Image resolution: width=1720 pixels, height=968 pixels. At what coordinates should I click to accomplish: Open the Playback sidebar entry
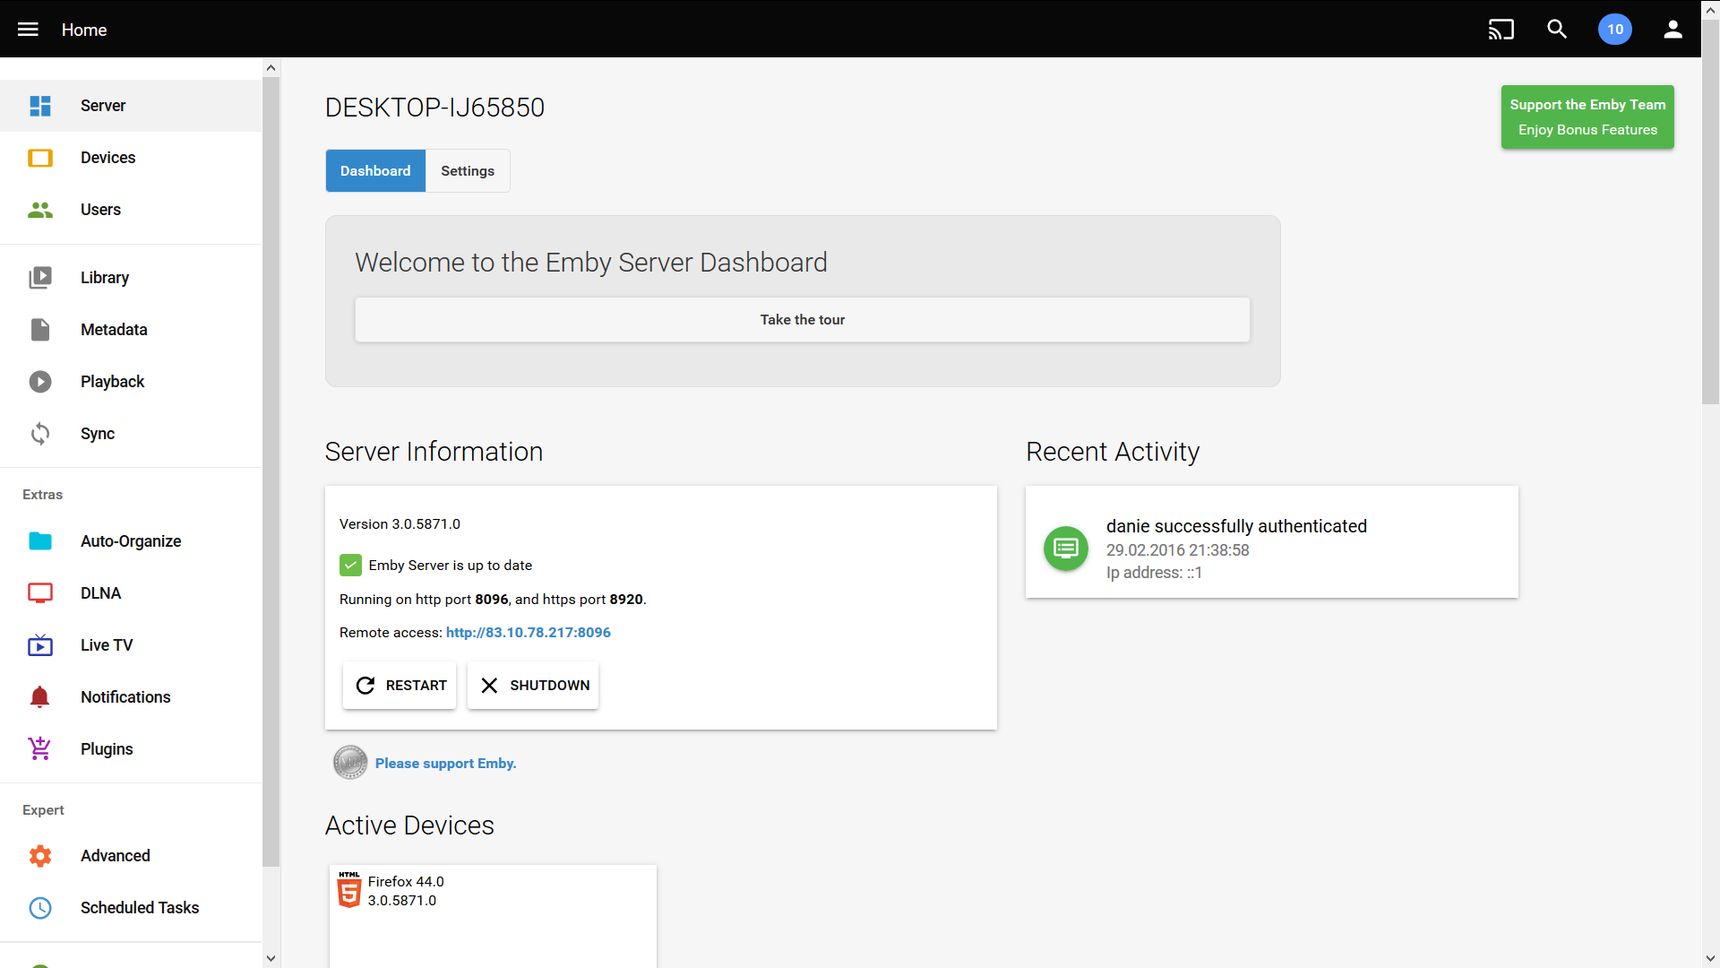pos(131,382)
